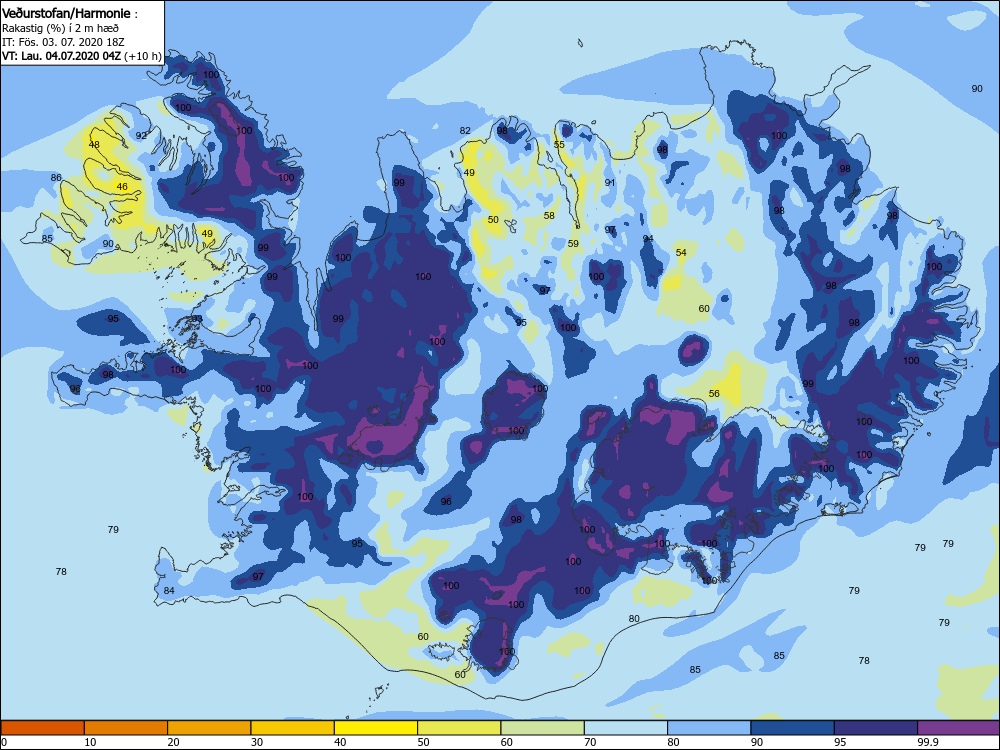The width and height of the screenshot is (1000, 750).
Task: Click the Veðurstofan/Harmonie title text
Action: (x=66, y=13)
